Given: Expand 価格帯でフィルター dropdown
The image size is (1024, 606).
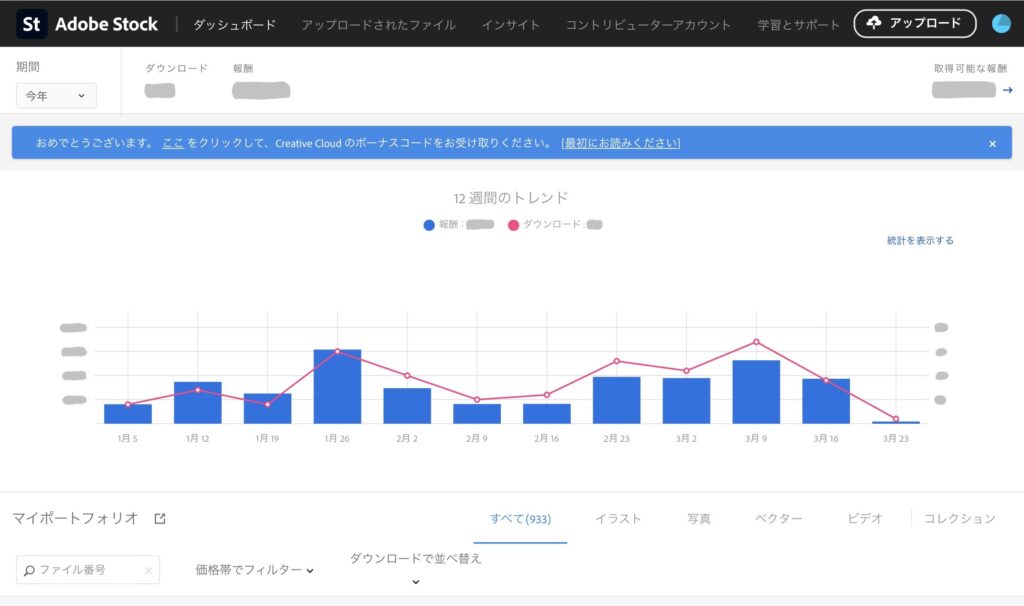Looking at the screenshot, I should tap(254, 570).
